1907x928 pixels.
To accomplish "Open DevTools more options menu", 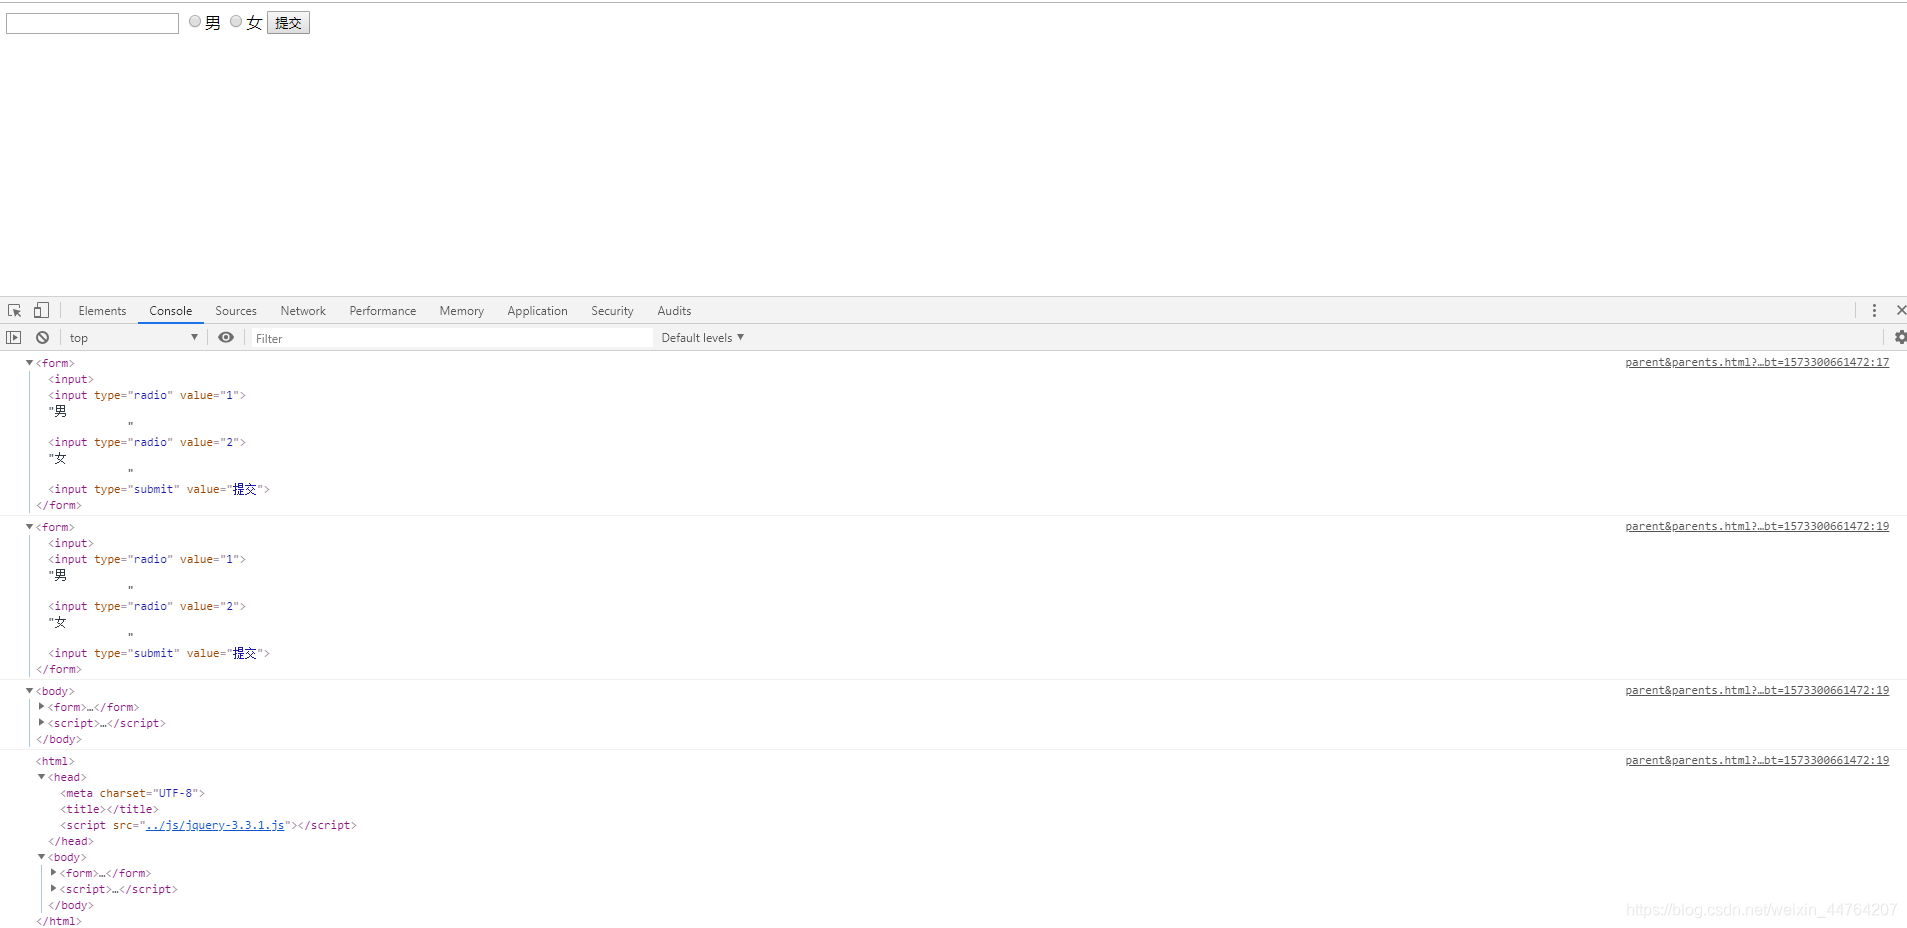I will point(1874,311).
